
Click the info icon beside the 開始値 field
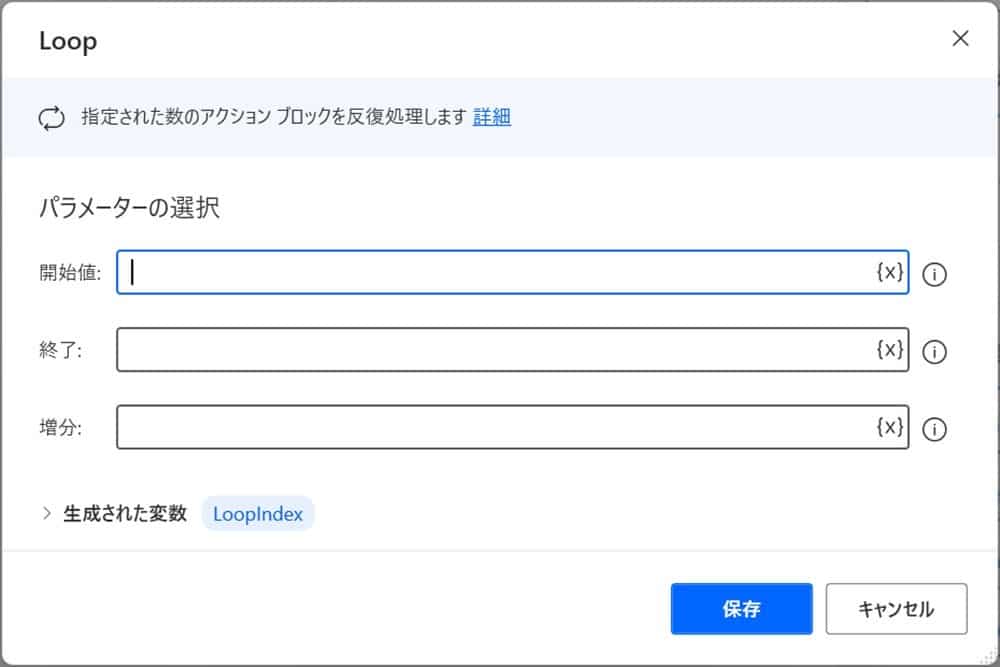934,274
